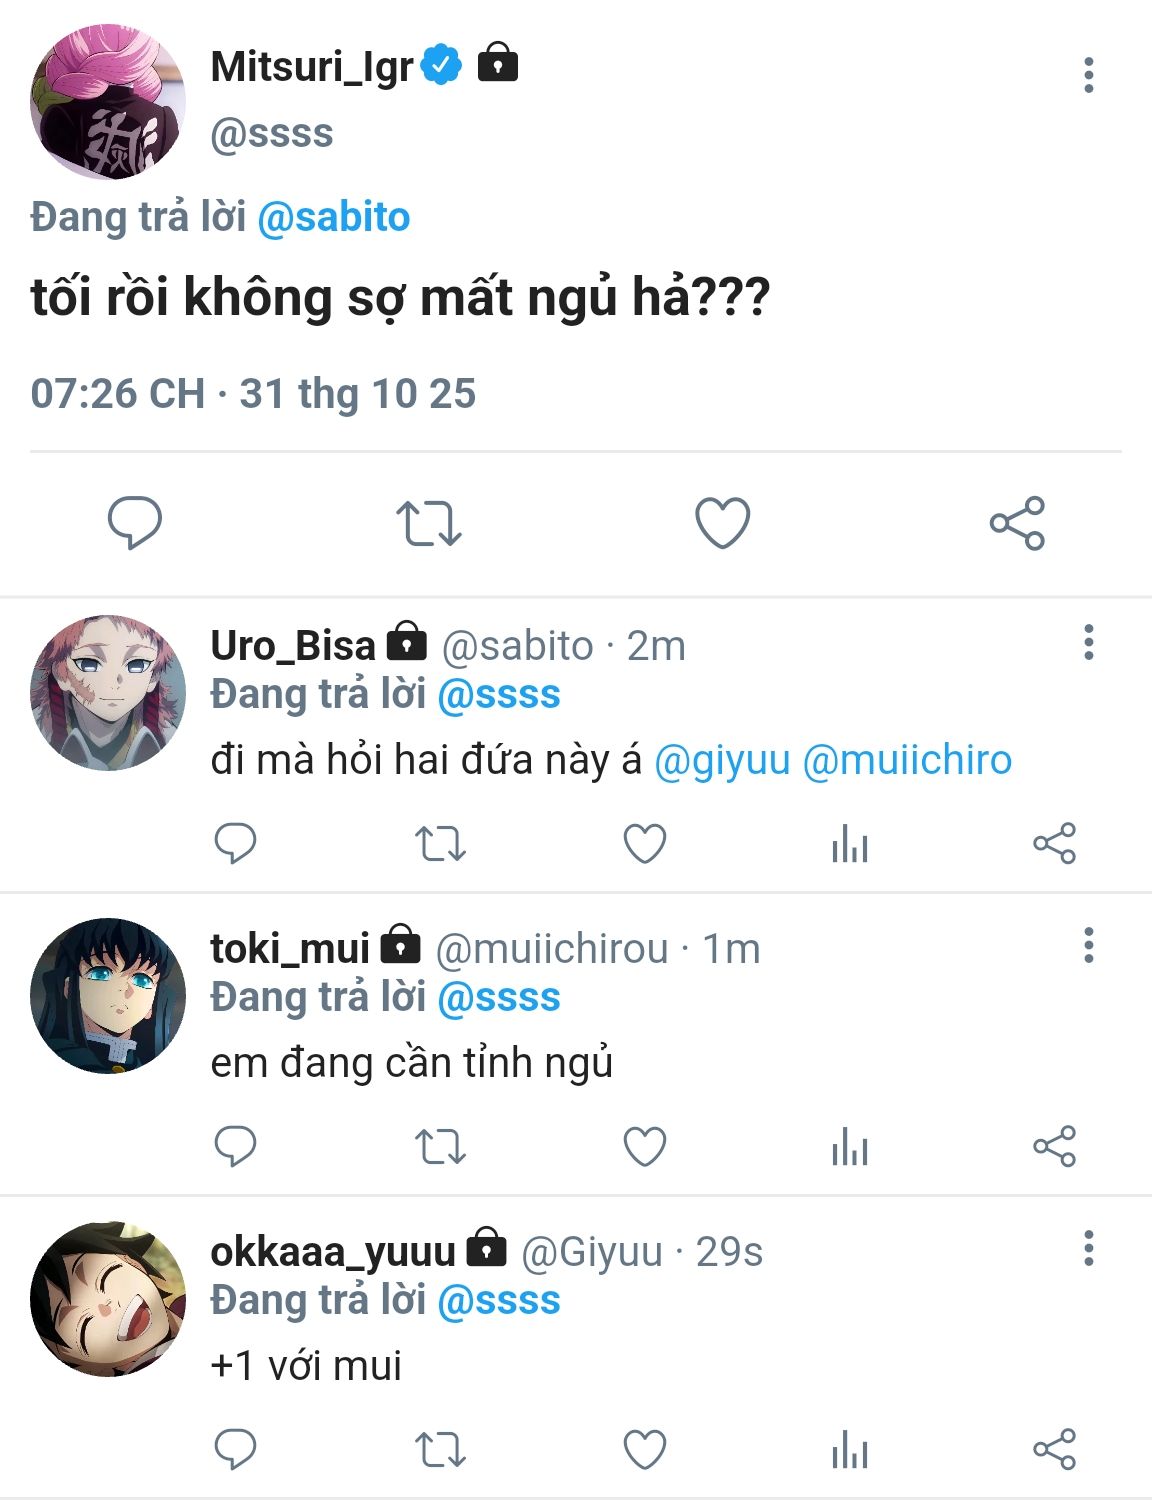Retweet toki_mui's reply

440,1146
